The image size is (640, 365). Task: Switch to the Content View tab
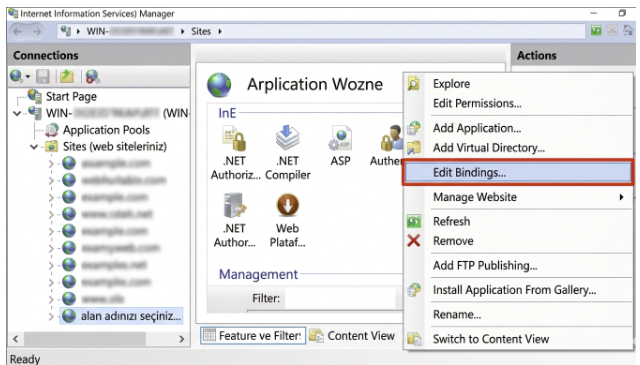click(352, 336)
